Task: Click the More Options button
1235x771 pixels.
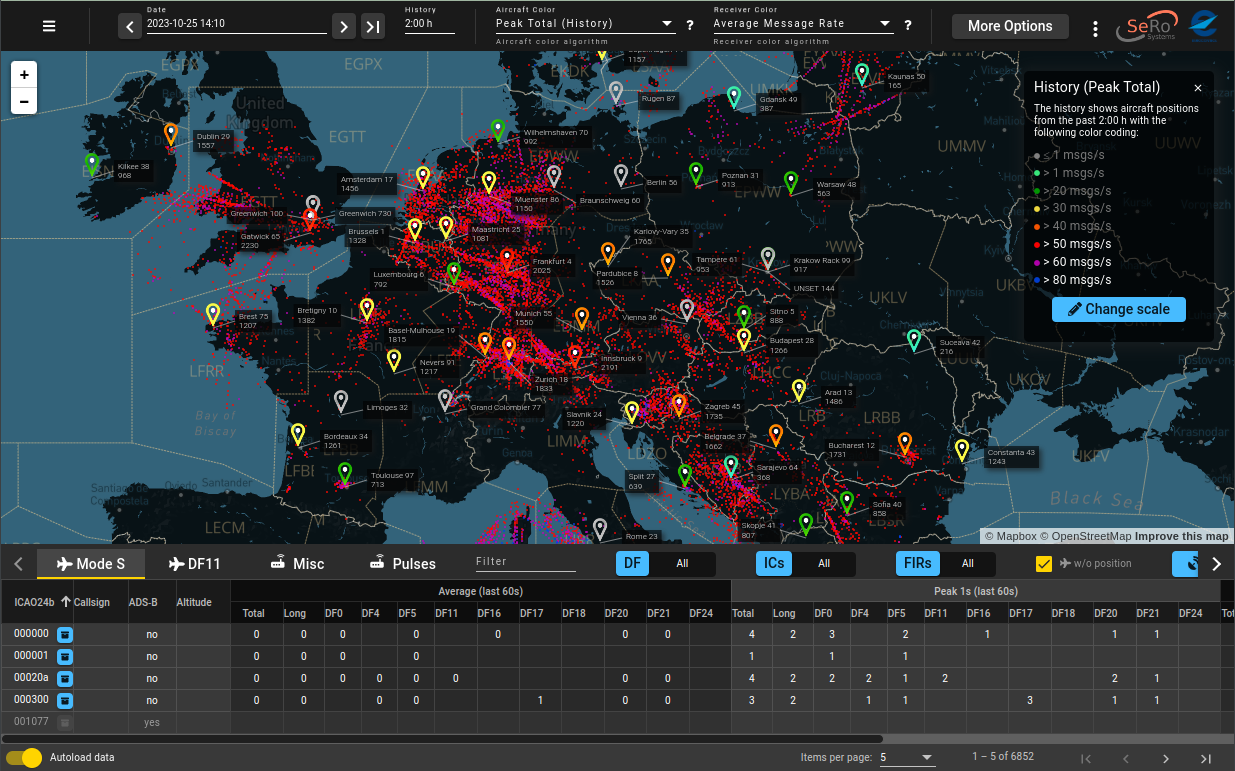Action: click(x=1010, y=26)
